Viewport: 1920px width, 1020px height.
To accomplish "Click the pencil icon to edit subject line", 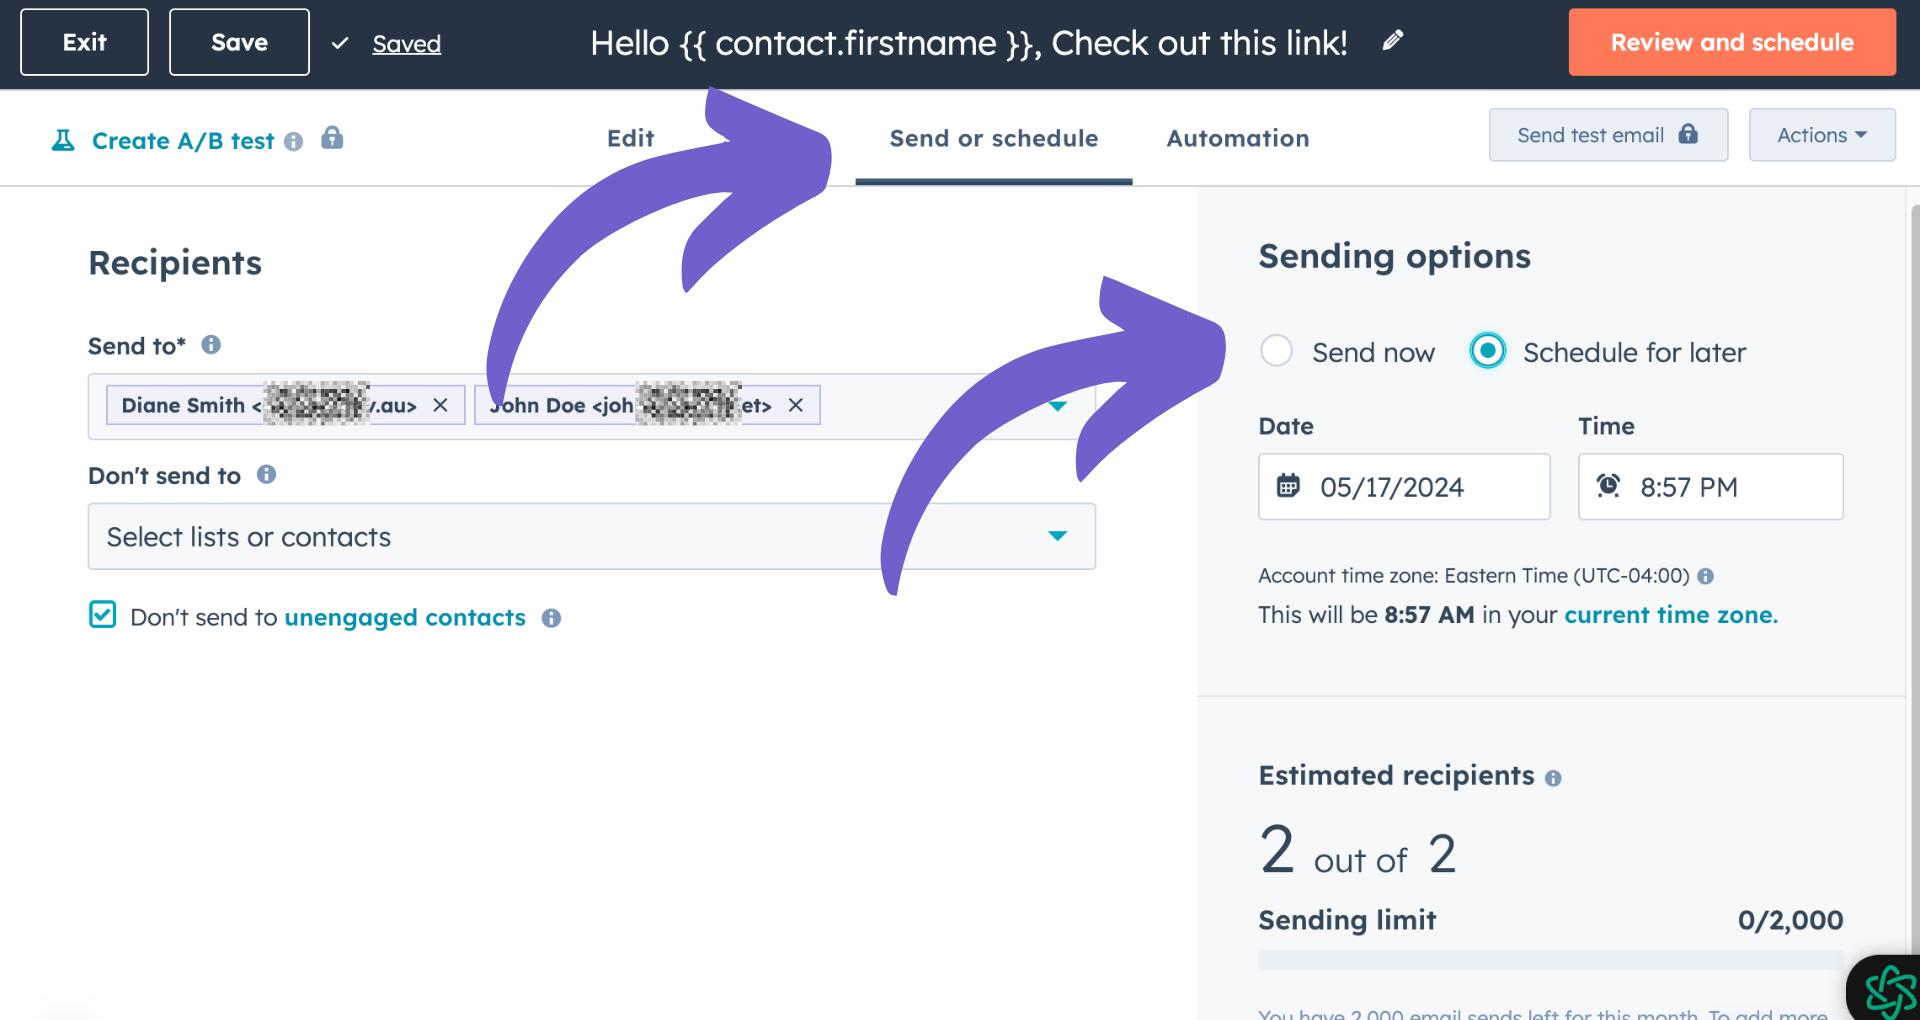I will 1392,41.
